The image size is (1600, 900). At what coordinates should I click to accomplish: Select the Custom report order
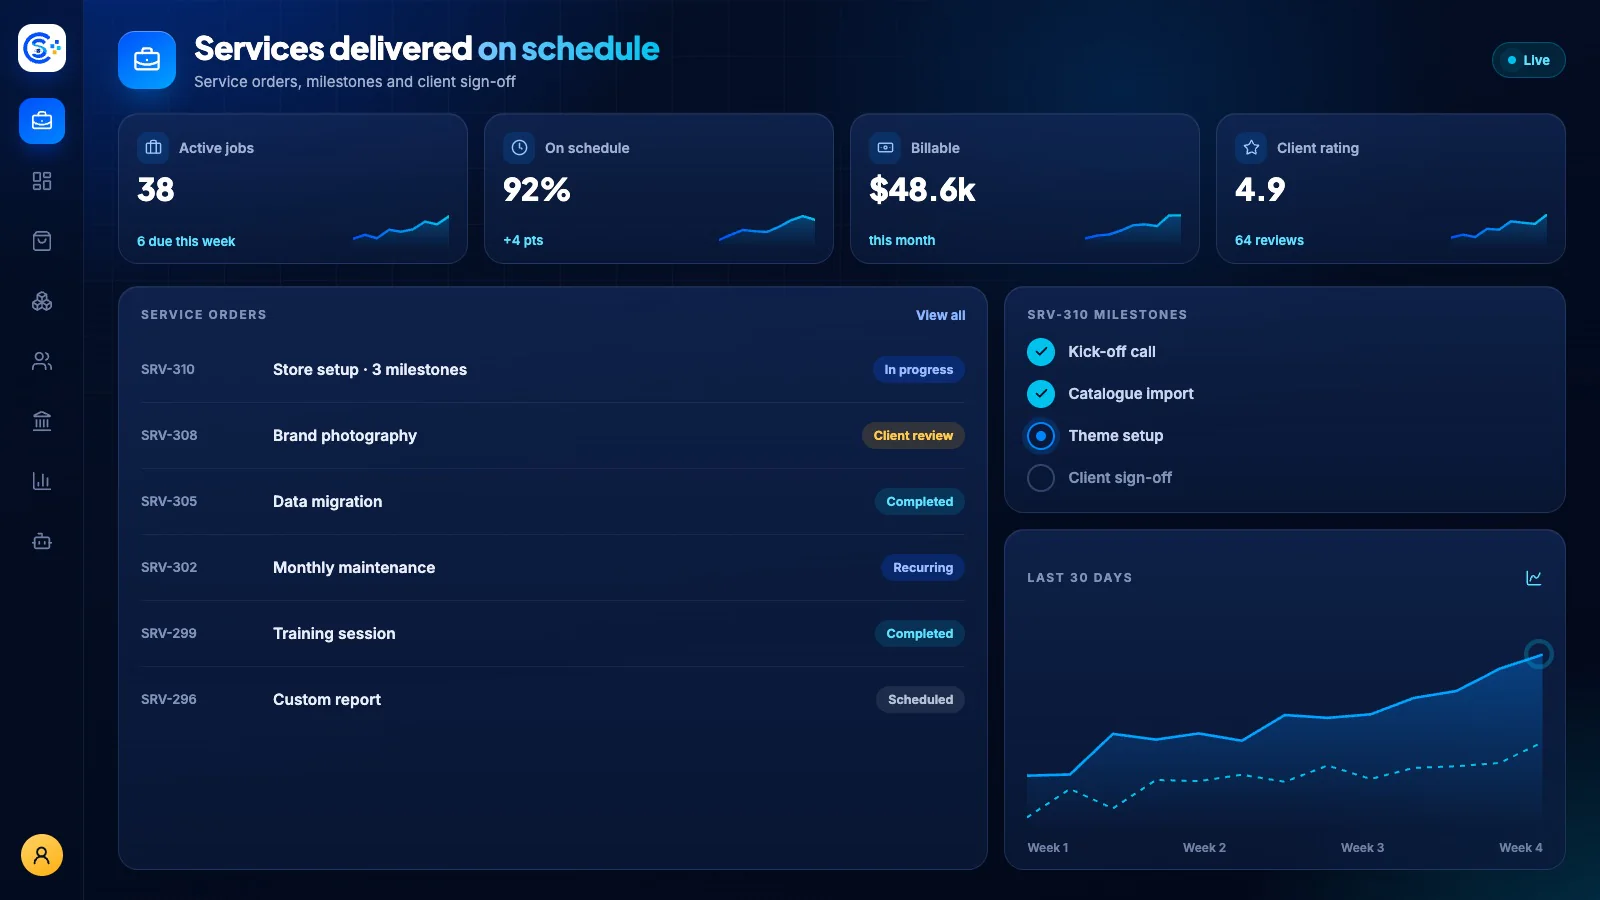(553, 700)
